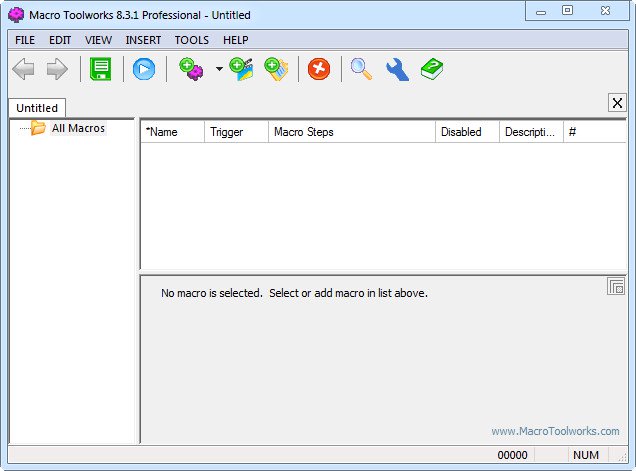Image resolution: width=636 pixels, height=471 pixels.
Task: Open help with the green book icon
Action: (x=432, y=69)
